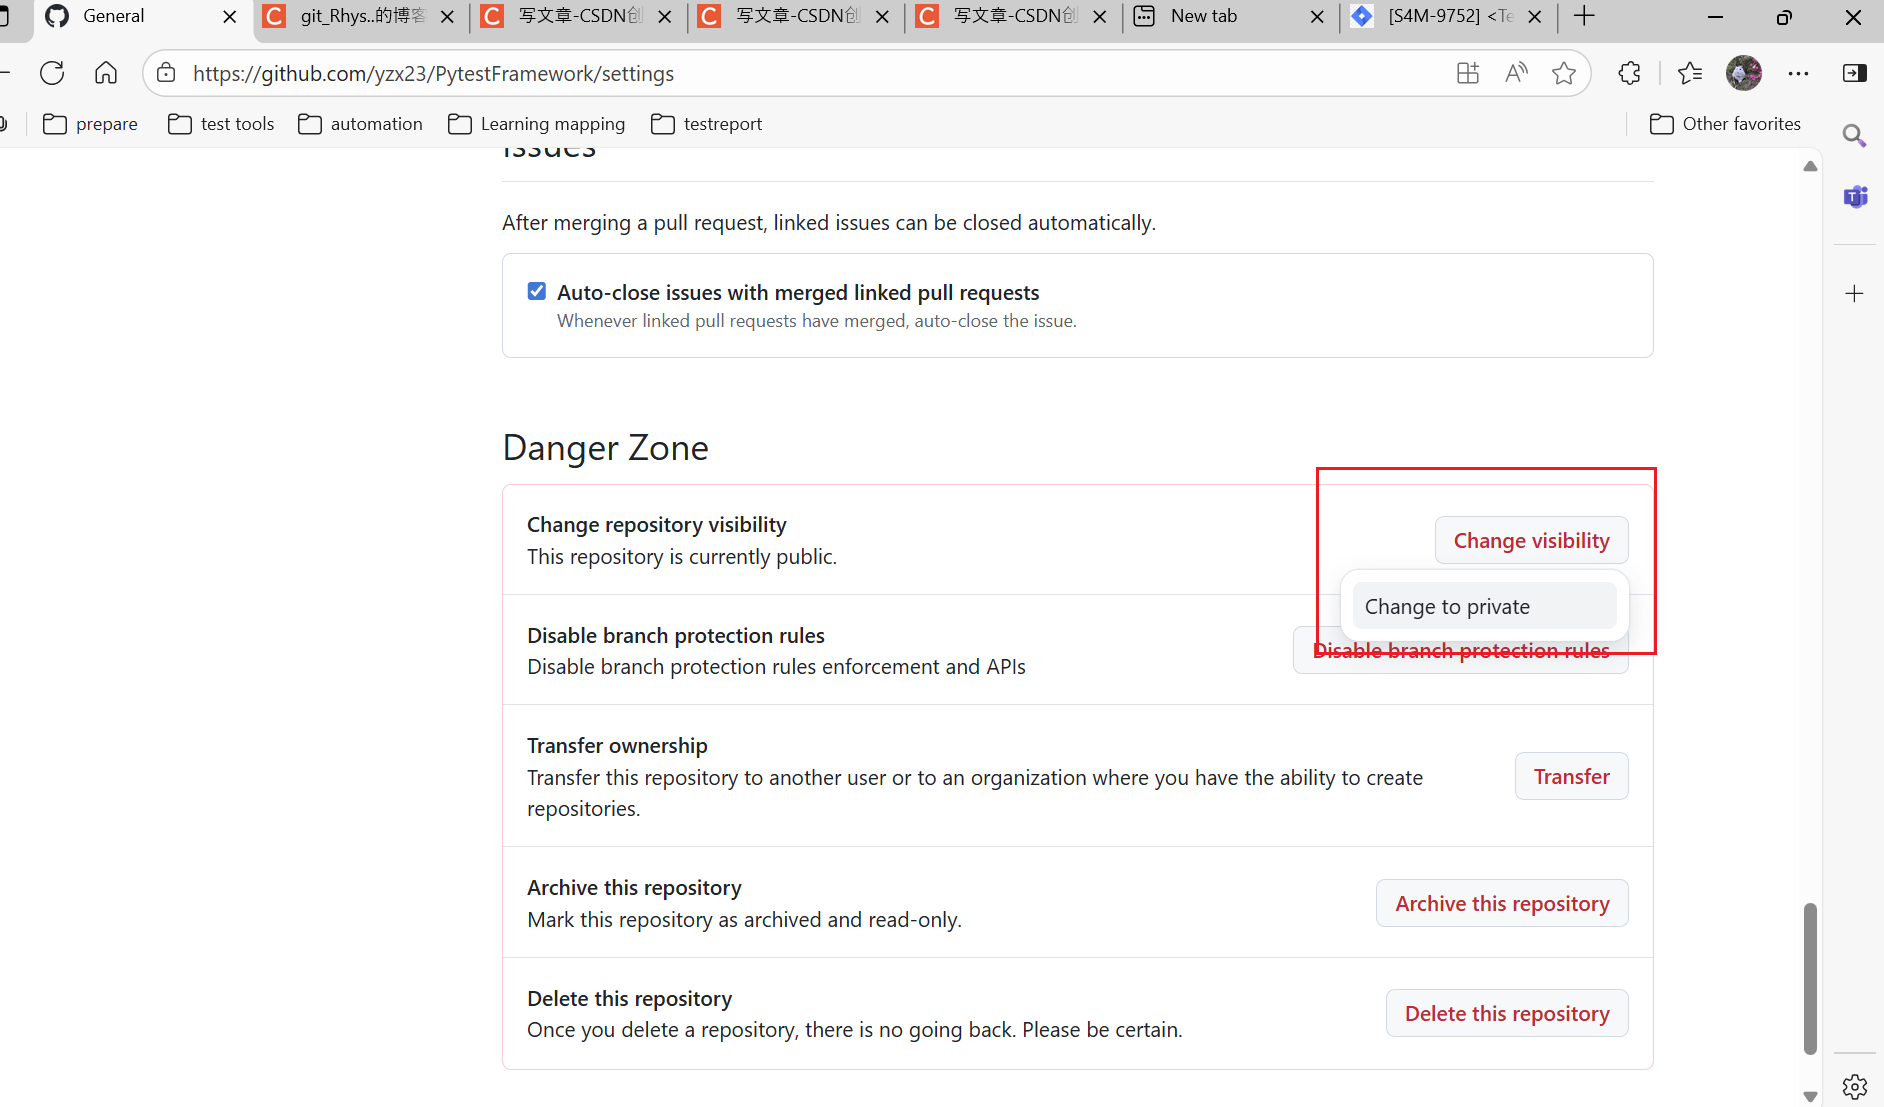Click the page vertical scrollbar thumb
Screen dimensions: 1884x1107
pyautogui.click(x=1810, y=978)
